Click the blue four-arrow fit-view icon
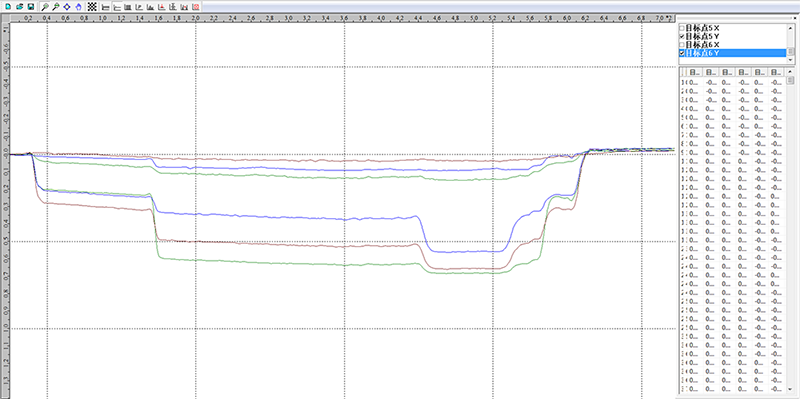Screen dimensions: 800x399 click(x=67, y=7)
